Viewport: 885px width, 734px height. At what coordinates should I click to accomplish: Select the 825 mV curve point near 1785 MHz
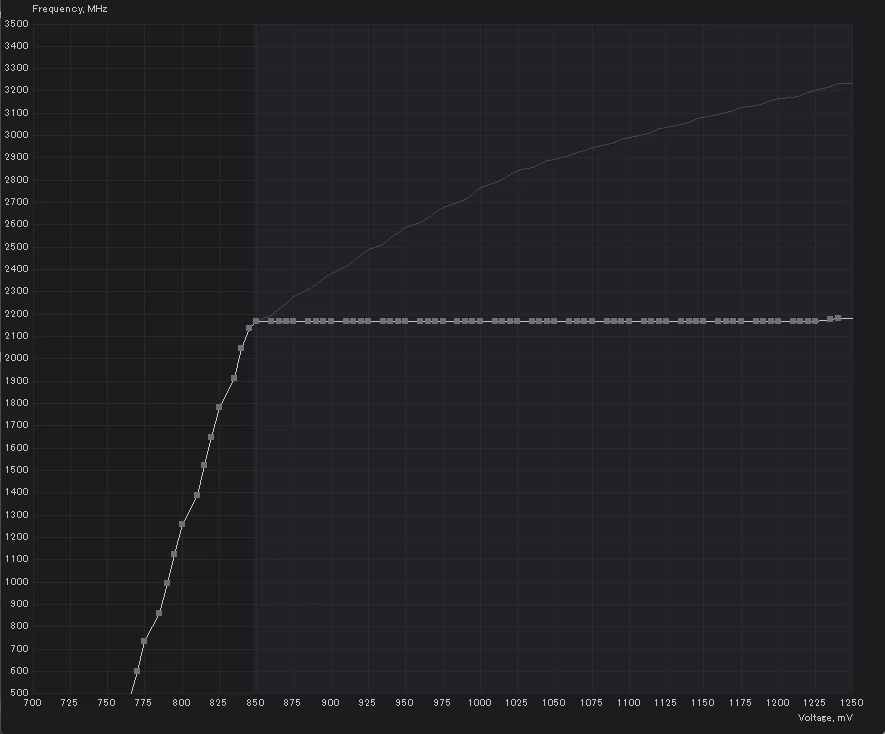tap(219, 407)
